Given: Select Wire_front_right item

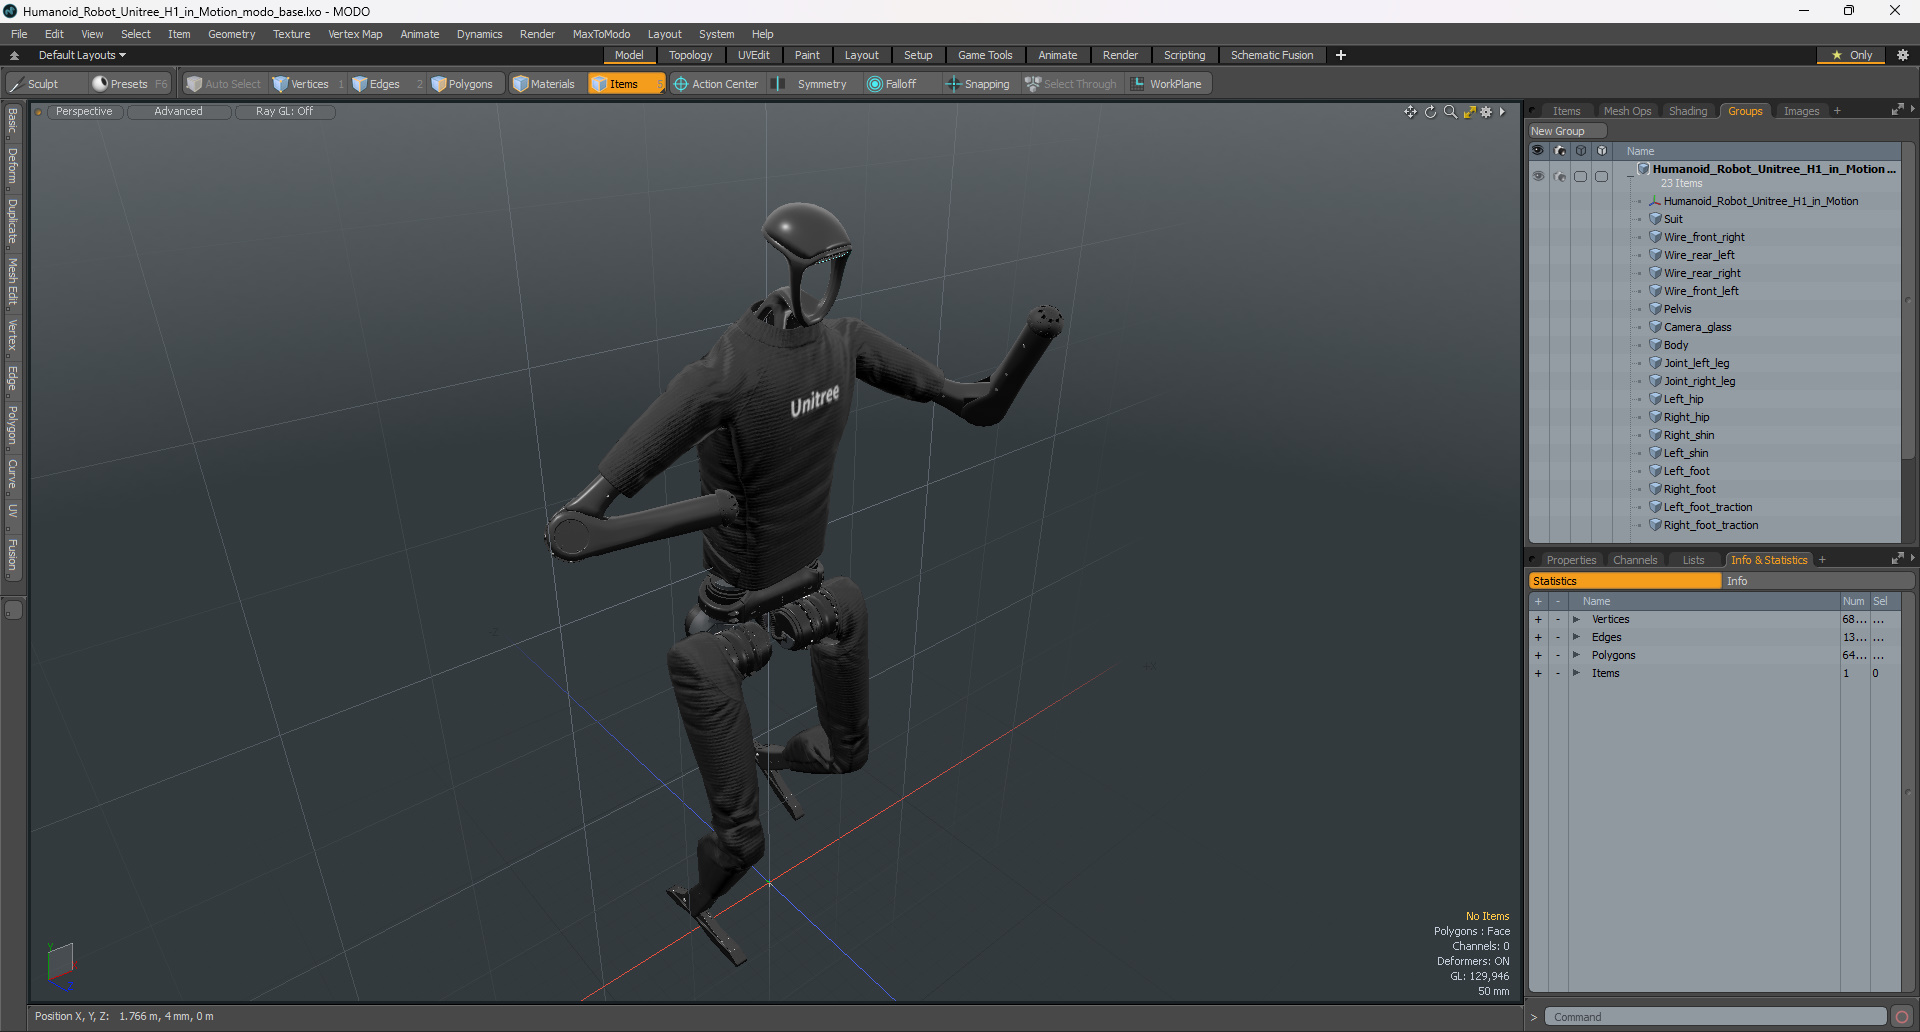Looking at the screenshot, I should [x=1704, y=237].
